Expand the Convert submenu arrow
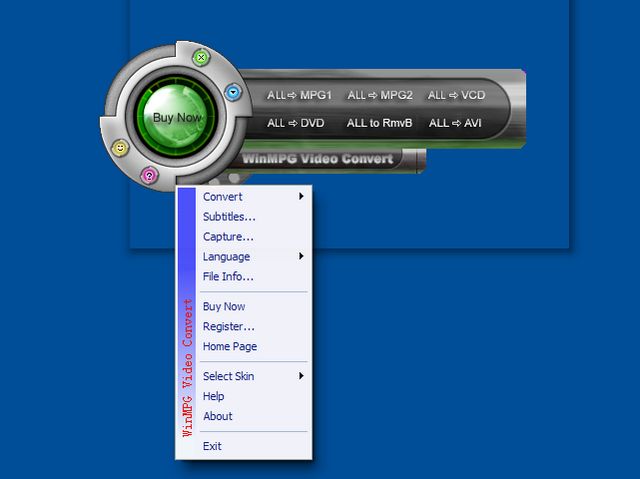640x479 pixels. click(301, 196)
